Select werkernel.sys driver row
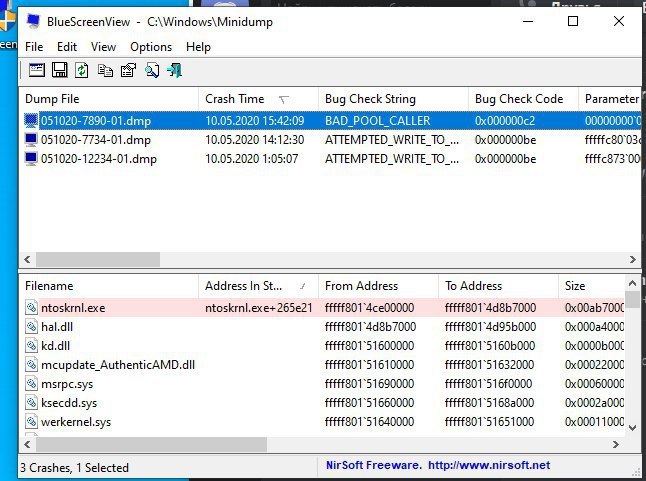646x481 pixels. (321, 421)
